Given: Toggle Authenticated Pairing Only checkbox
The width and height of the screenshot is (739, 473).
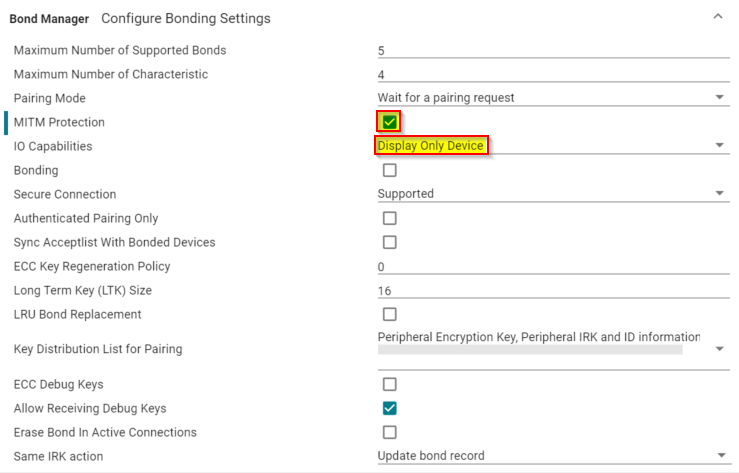Looking at the screenshot, I should point(390,218).
